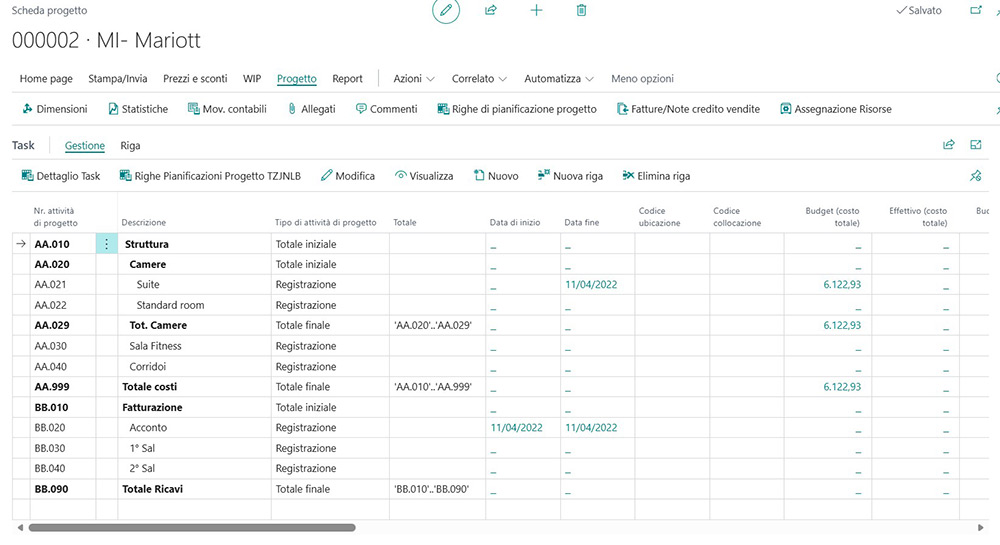Select the Progetto tab

click(x=297, y=78)
